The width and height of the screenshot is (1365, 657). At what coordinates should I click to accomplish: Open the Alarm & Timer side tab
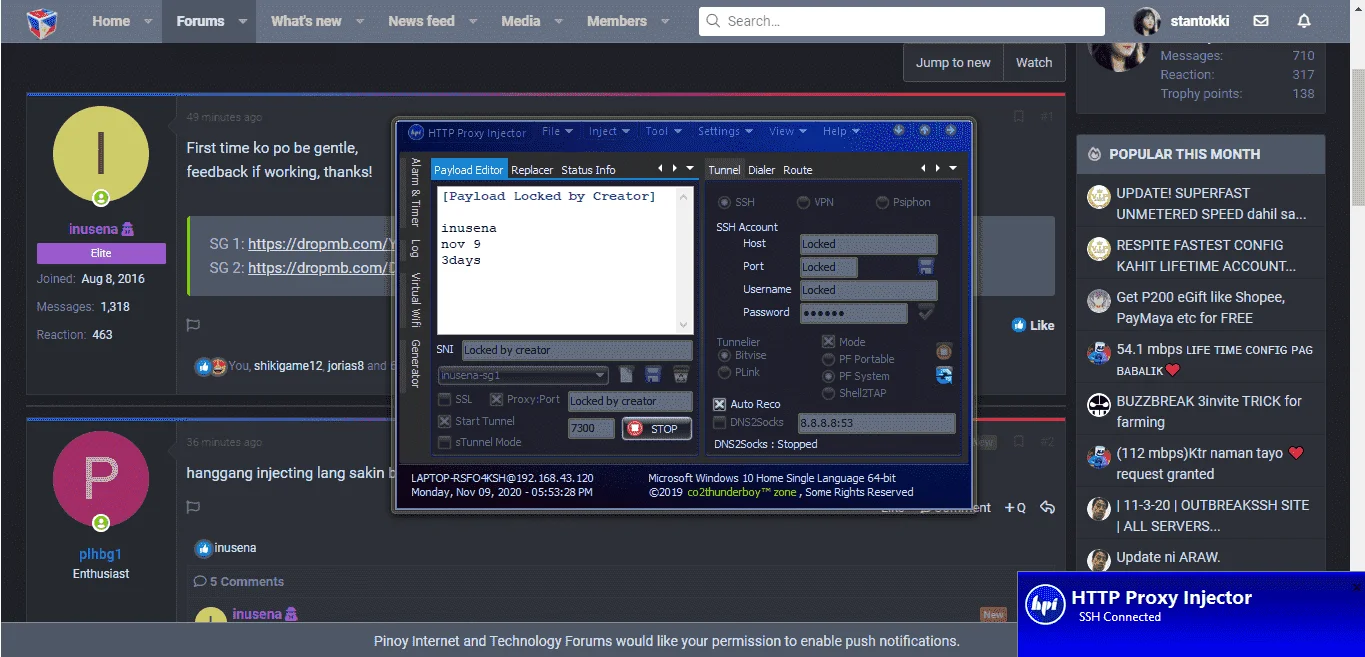[x=415, y=192]
